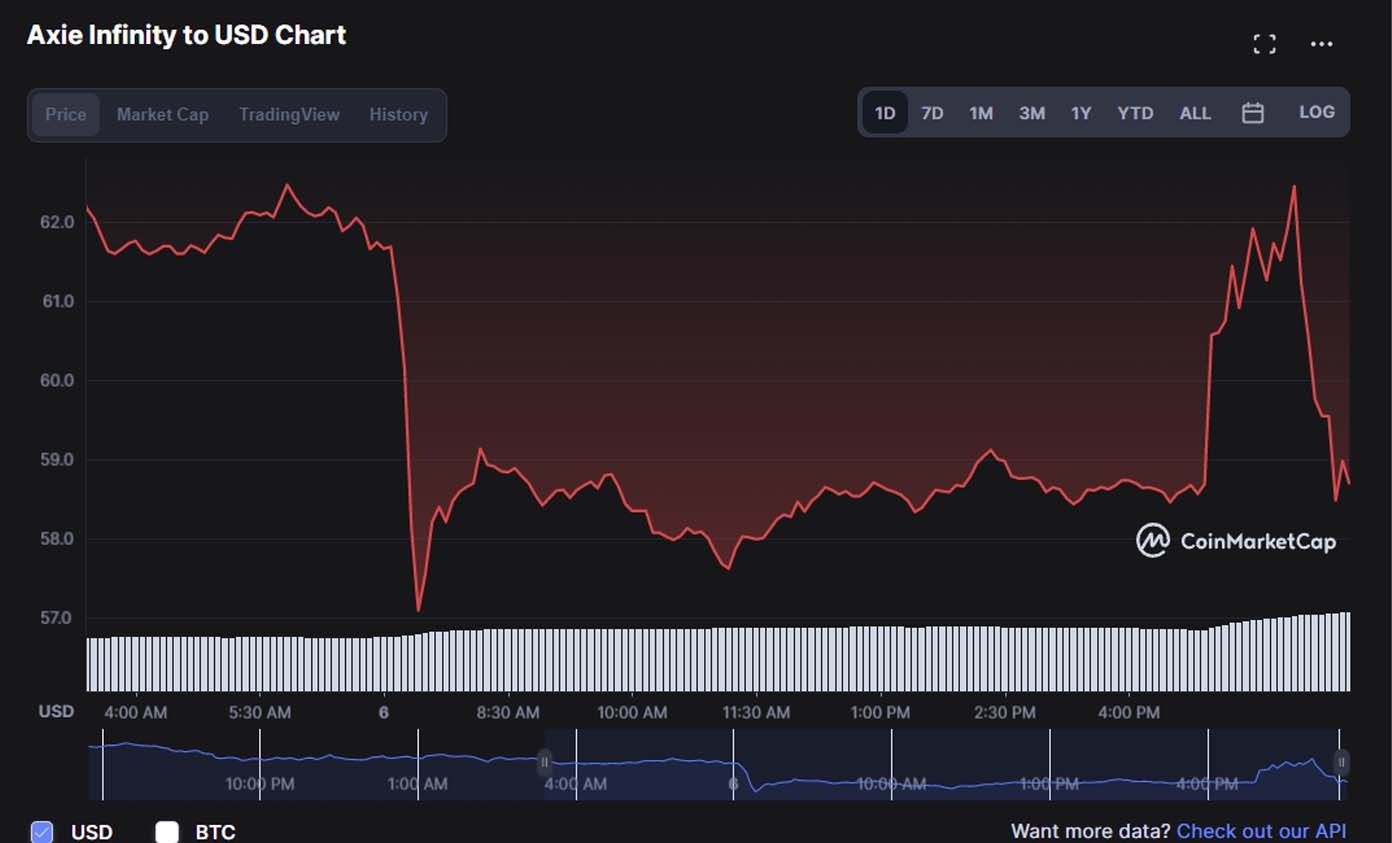This screenshot has width=1392, height=843.
Task: Select the 7D time range
Action: (932, 113)
